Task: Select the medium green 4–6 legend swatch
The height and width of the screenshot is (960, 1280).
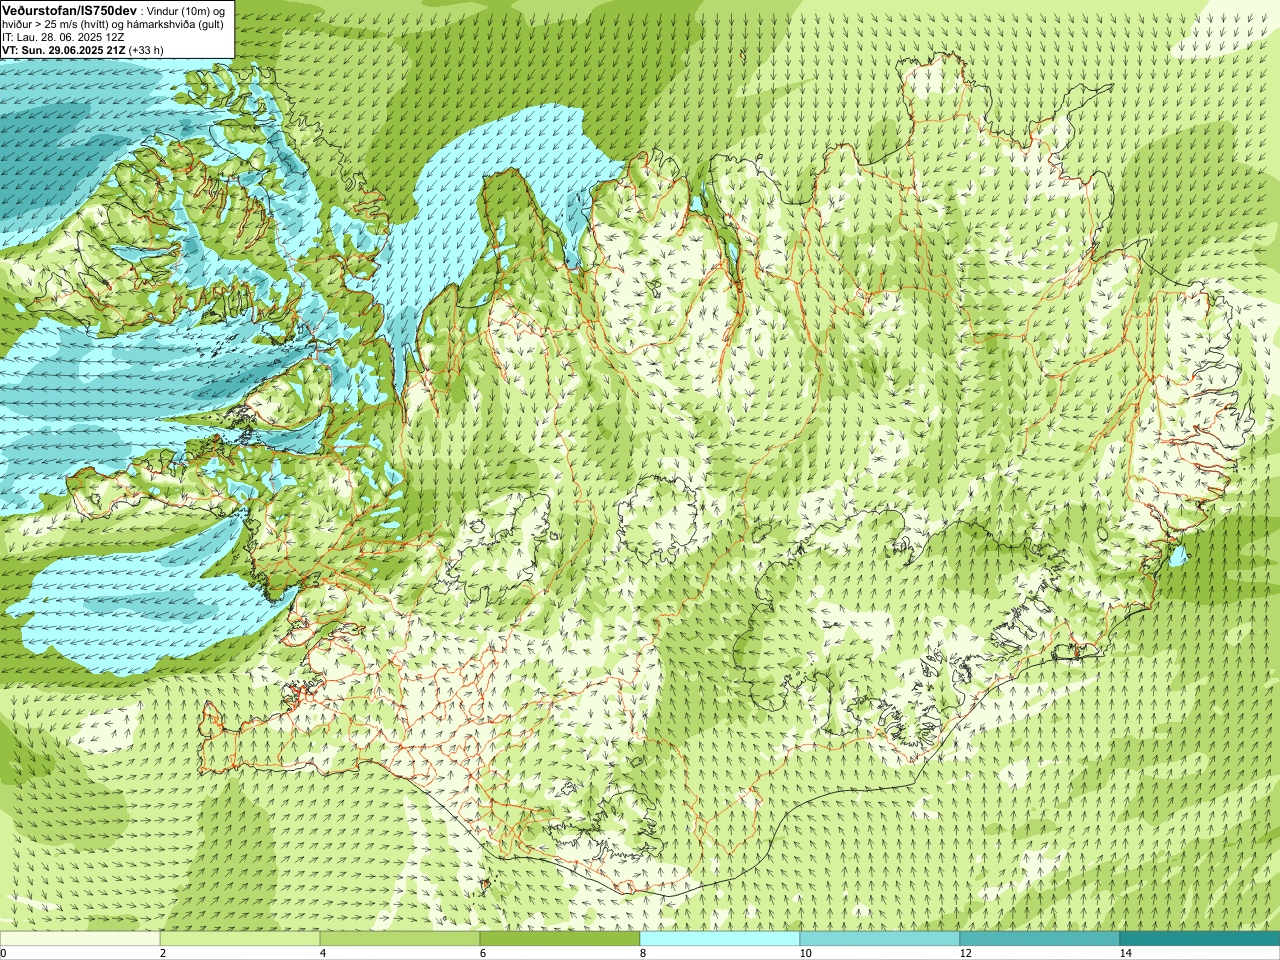Action: coord(400,939)
